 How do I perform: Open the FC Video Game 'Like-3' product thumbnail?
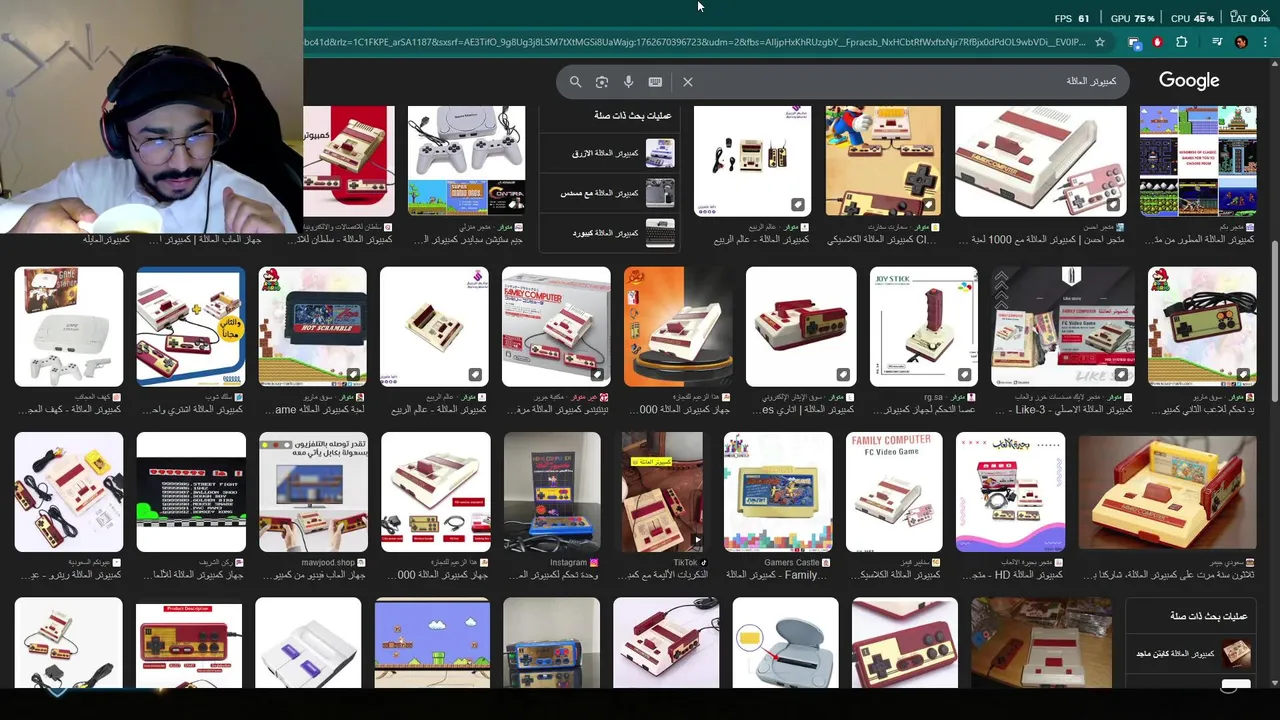[x=1062, y=326]
